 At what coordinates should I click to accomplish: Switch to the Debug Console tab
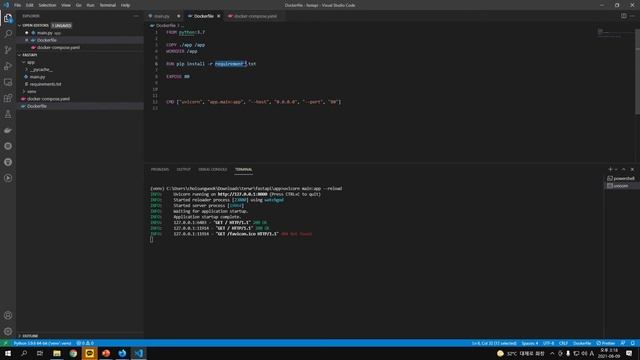pyautogui.click(x=213, y=169)
